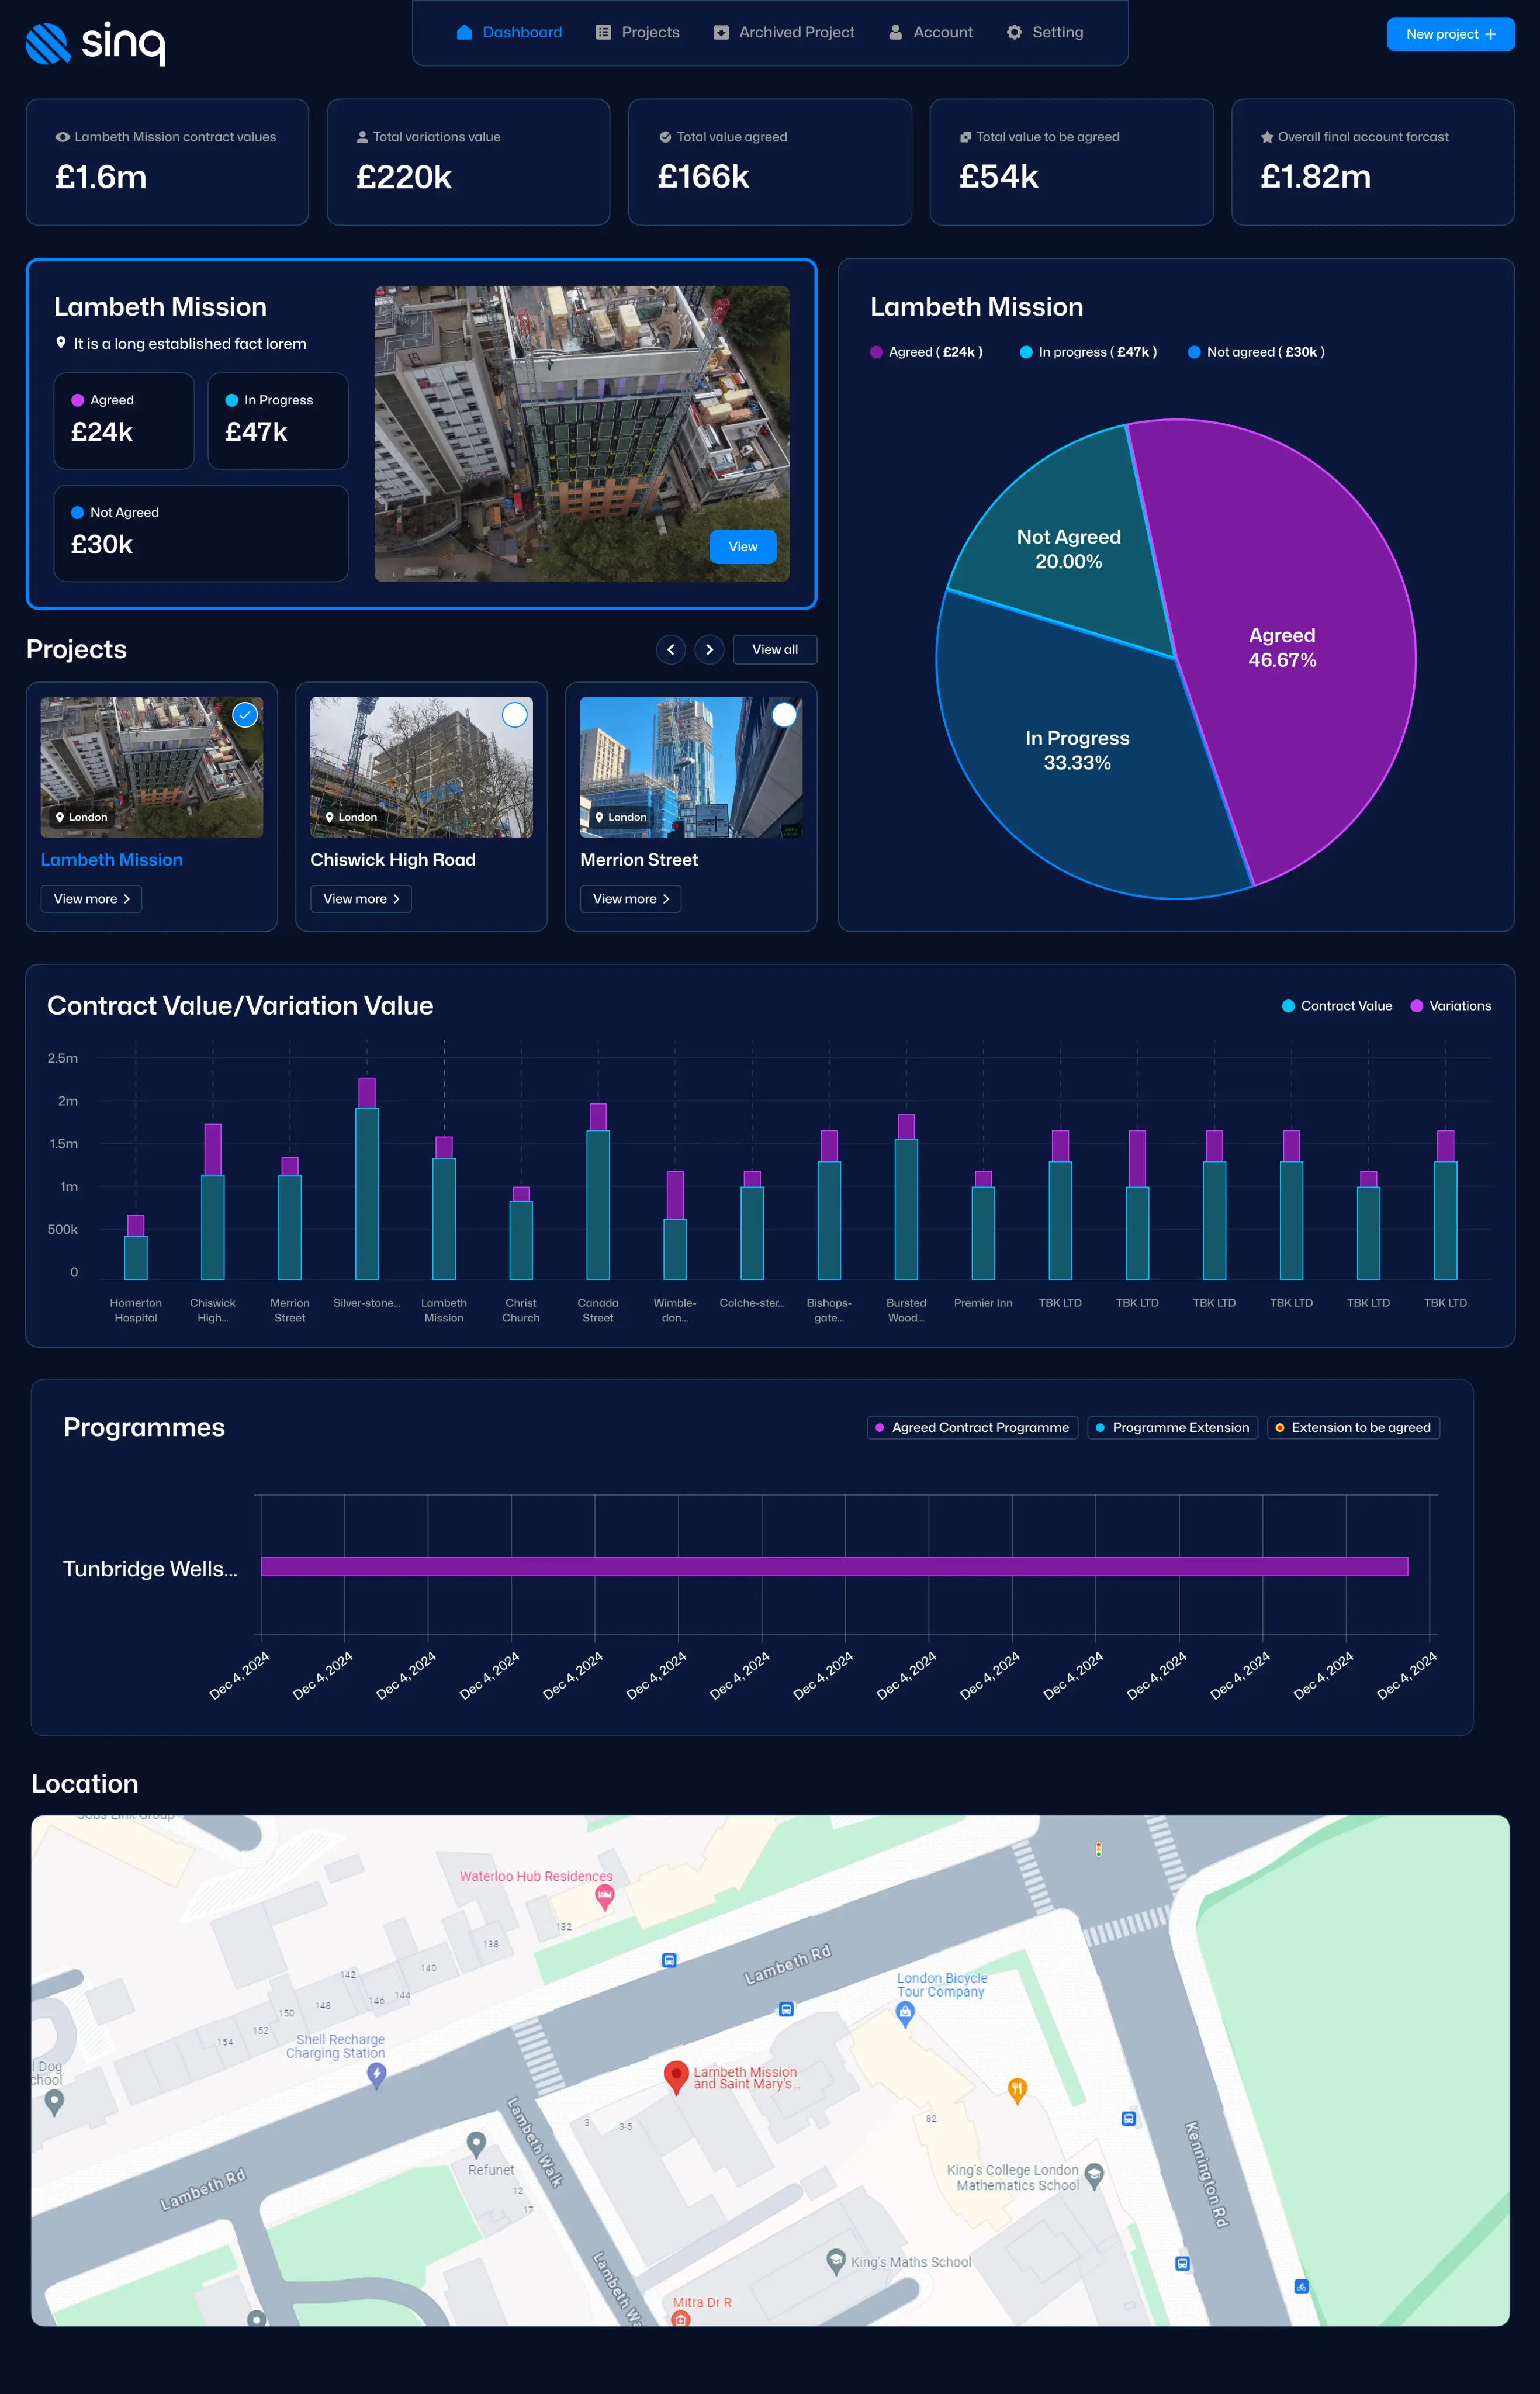Click the icon beside Total value to be agreed

[965, 137]
